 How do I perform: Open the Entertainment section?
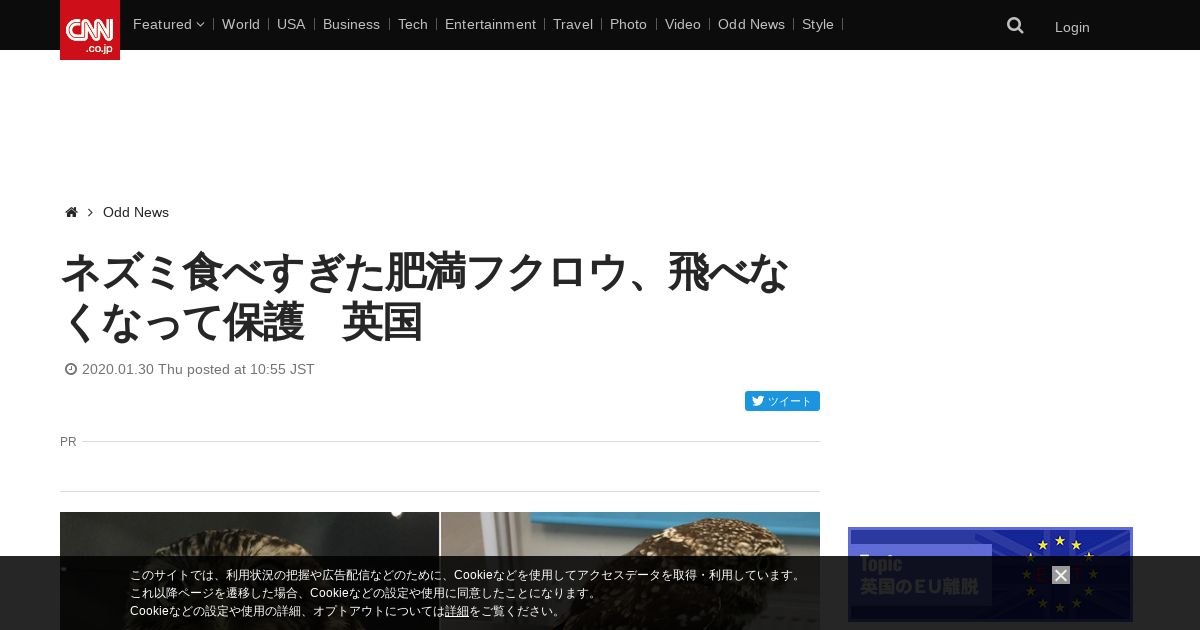490,24
